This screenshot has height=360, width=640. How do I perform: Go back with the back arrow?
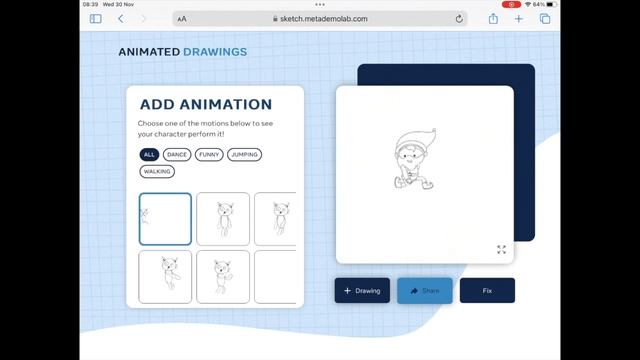click(121, 19)
